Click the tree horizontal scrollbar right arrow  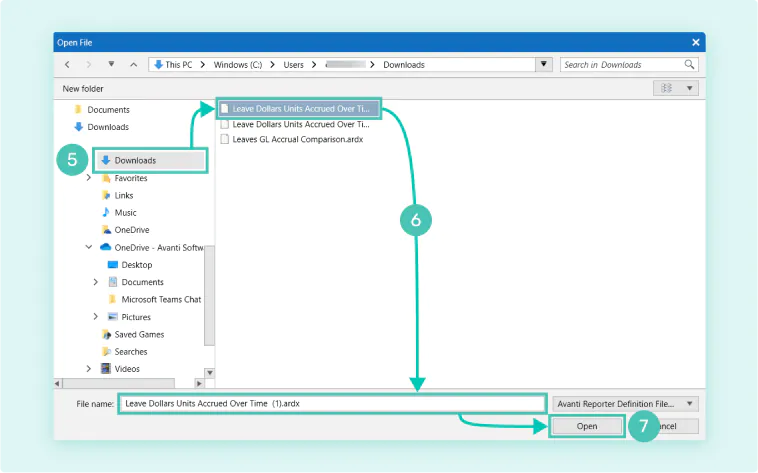(x=199, y=384)
